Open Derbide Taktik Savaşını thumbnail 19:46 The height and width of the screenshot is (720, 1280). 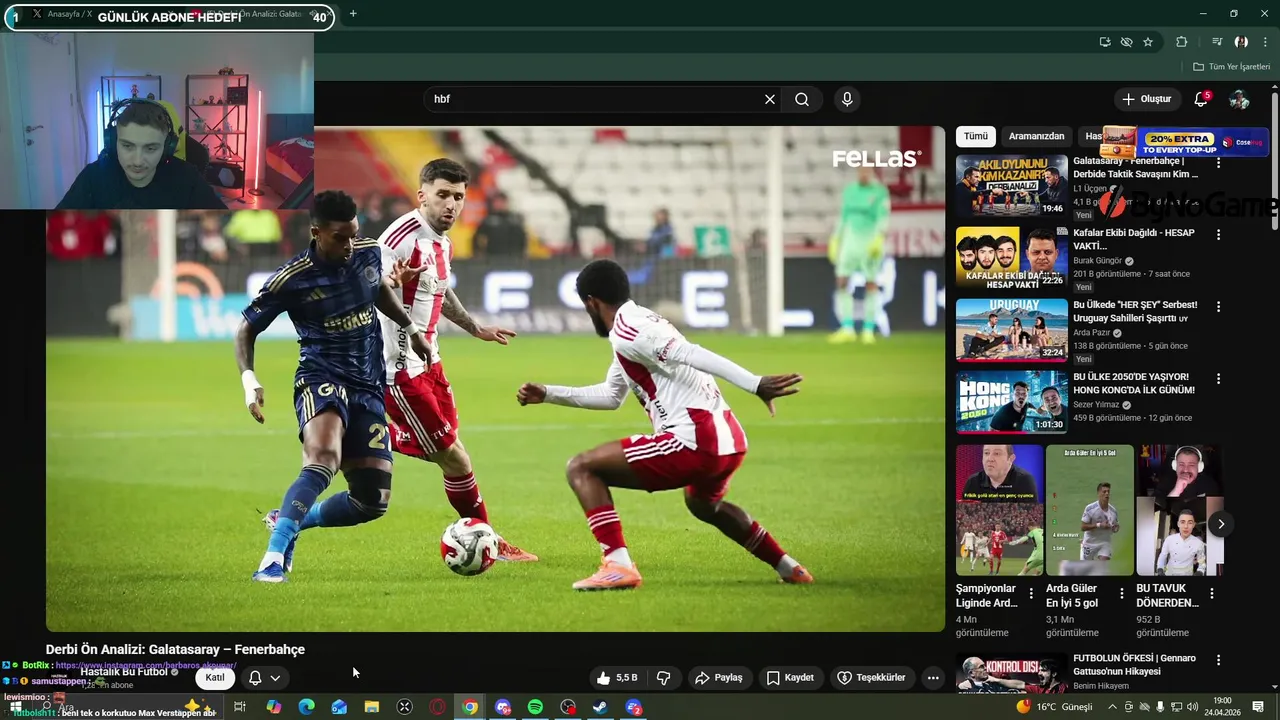click(1011, 185)
